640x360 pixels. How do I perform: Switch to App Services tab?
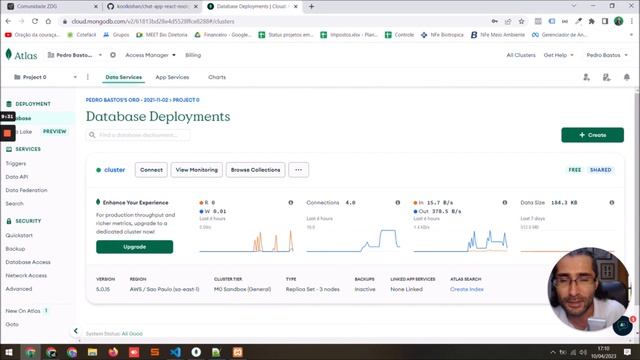[x=172, y=77]
